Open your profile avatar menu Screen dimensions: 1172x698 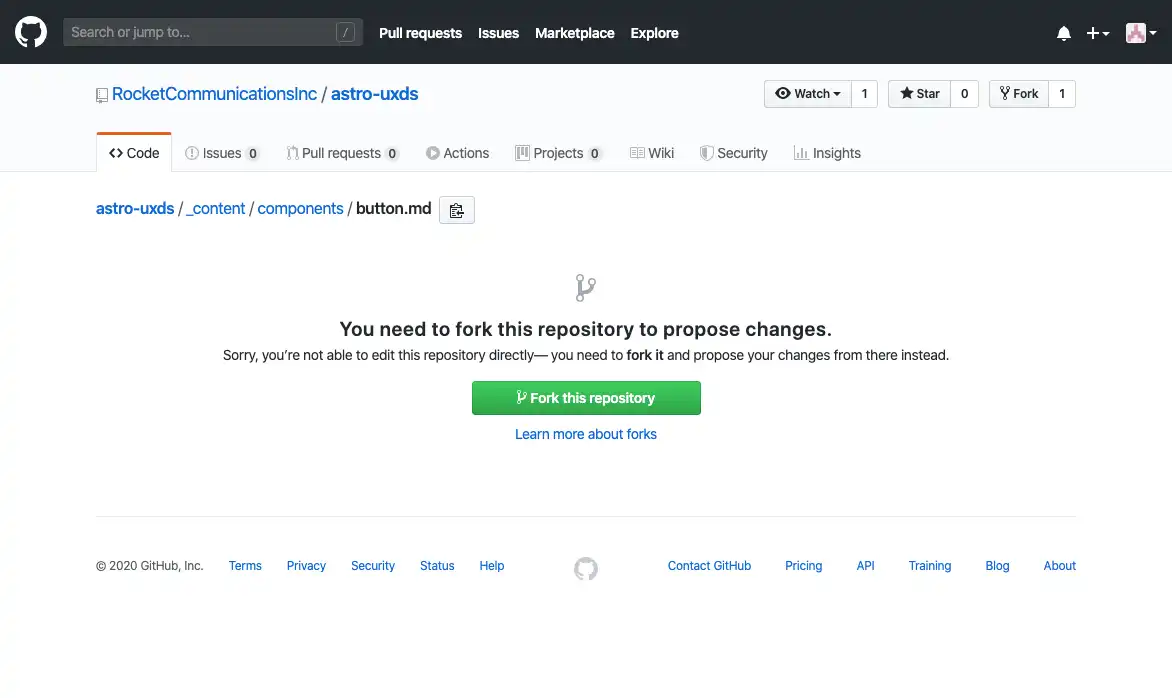coord(1138,33)
